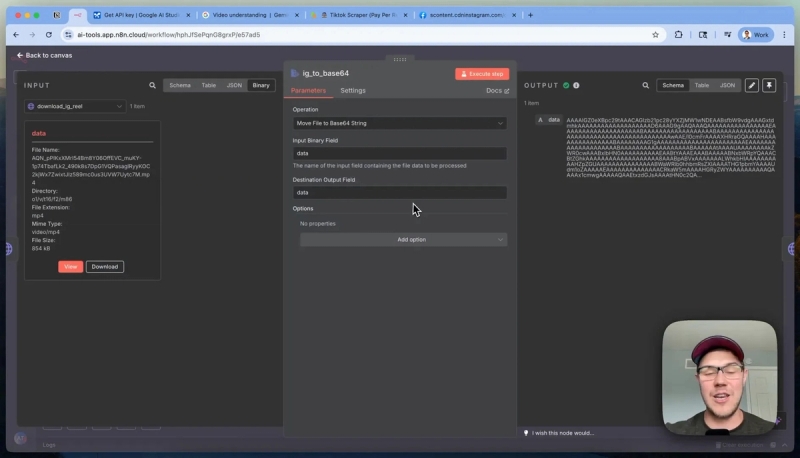This screenshot has width=800, height=458.
Task: Pin the output data
Action: 769,86
